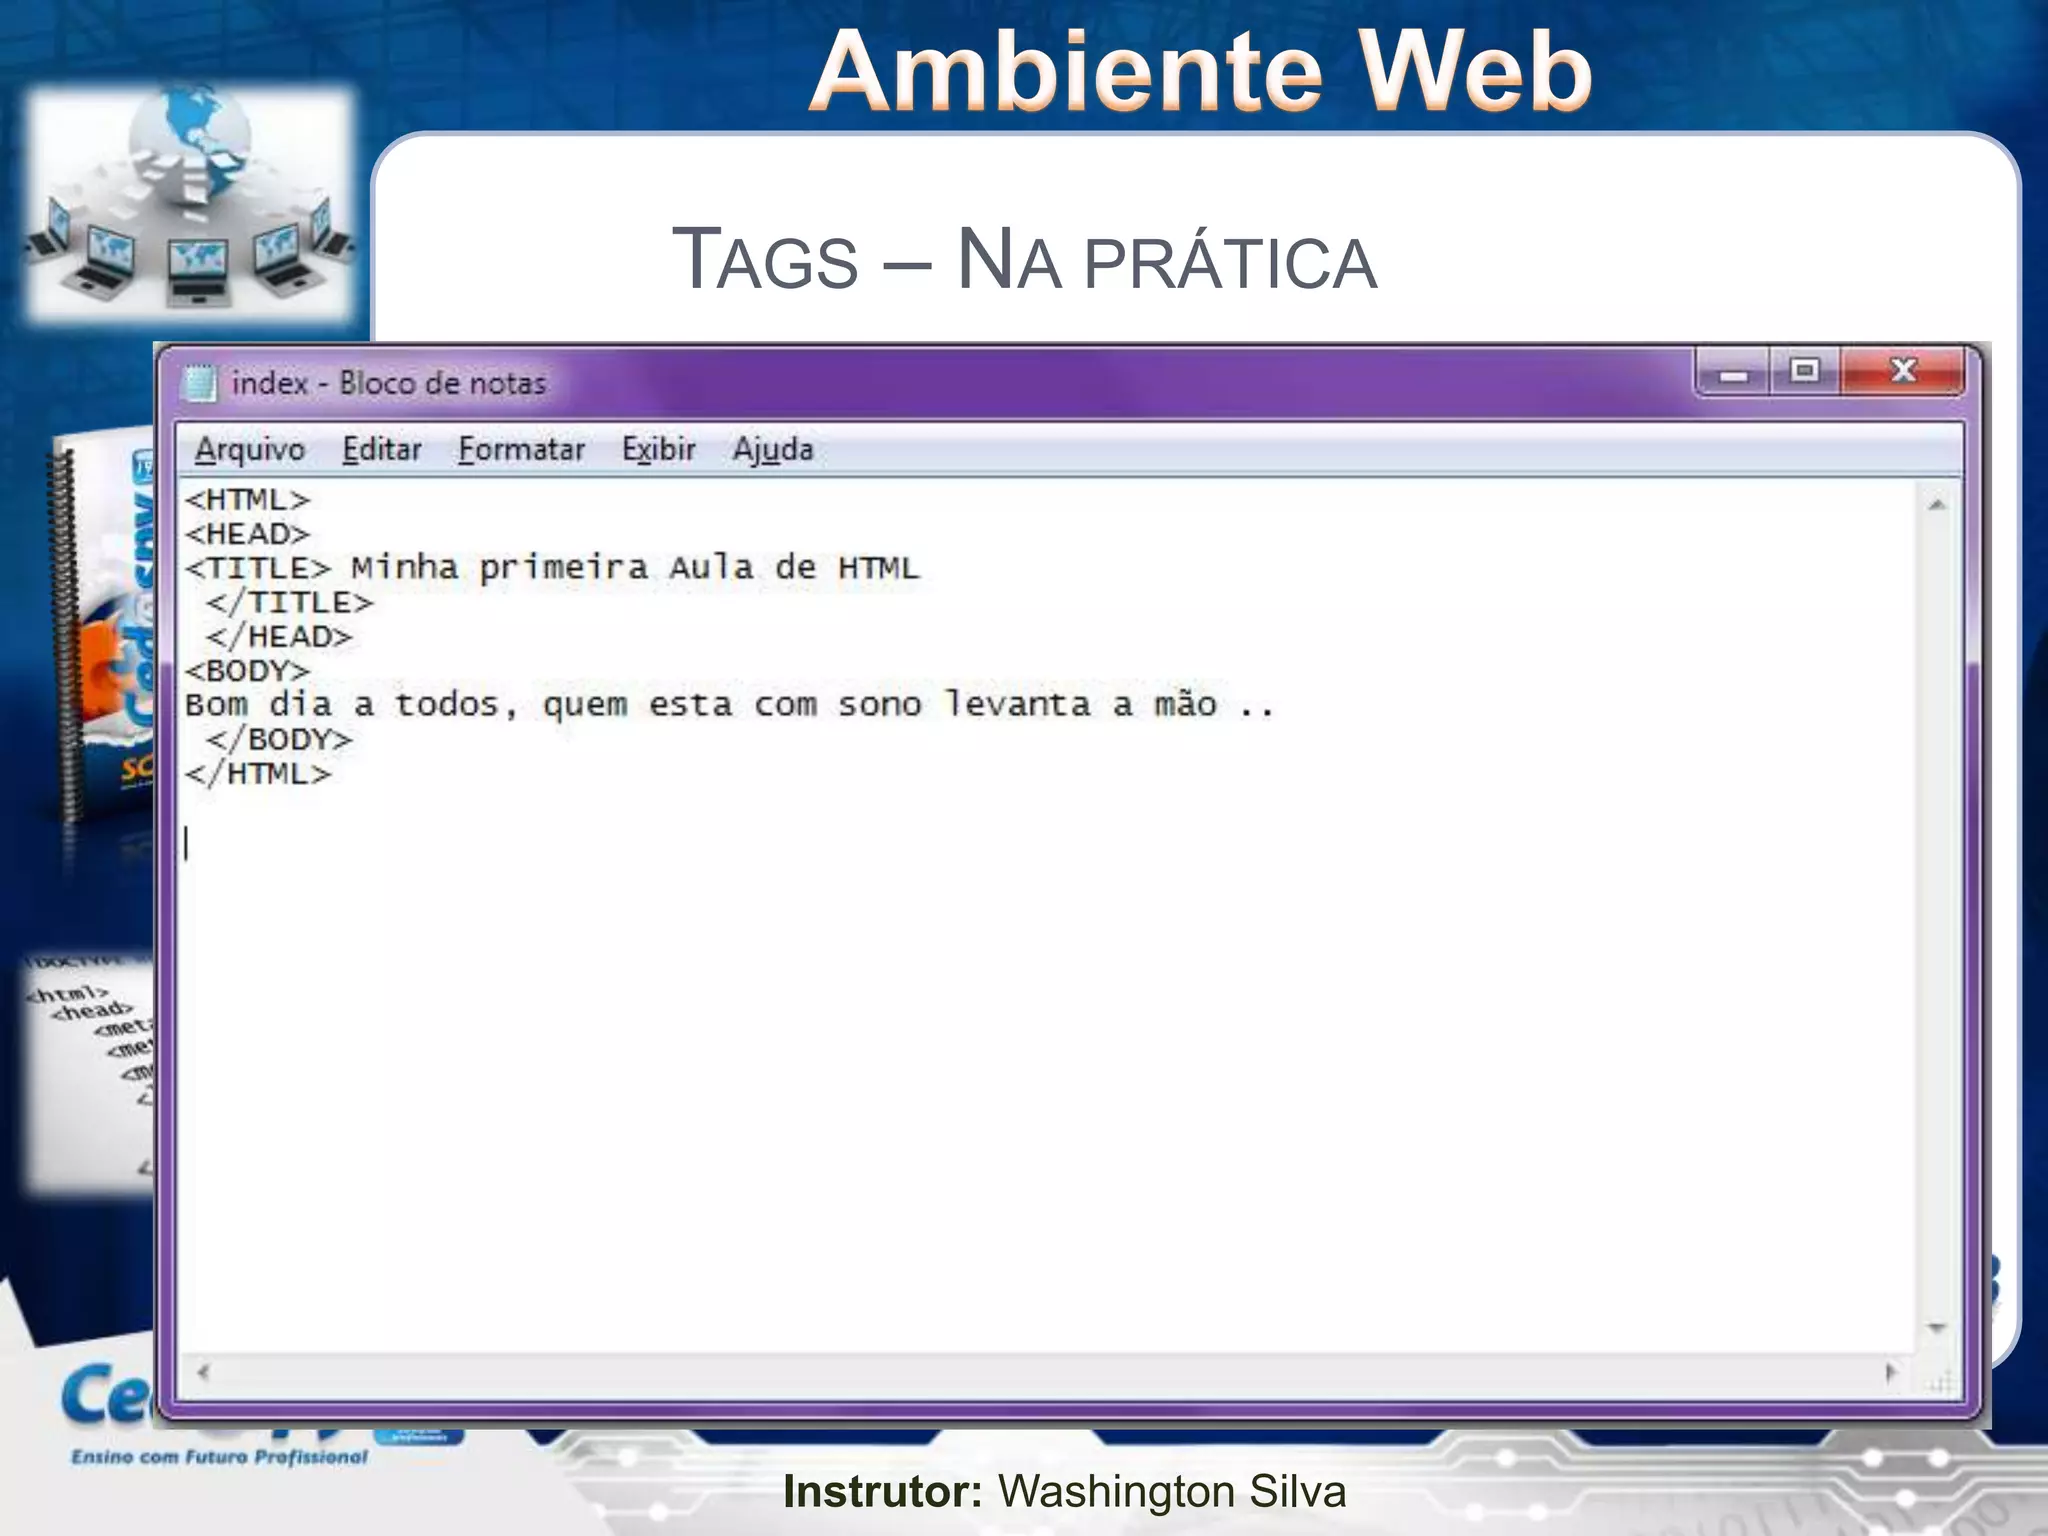Screen dimensions: 2048x1536
Task: Maximize the Bloco de notas window
Action: [x=1805, y=373]
